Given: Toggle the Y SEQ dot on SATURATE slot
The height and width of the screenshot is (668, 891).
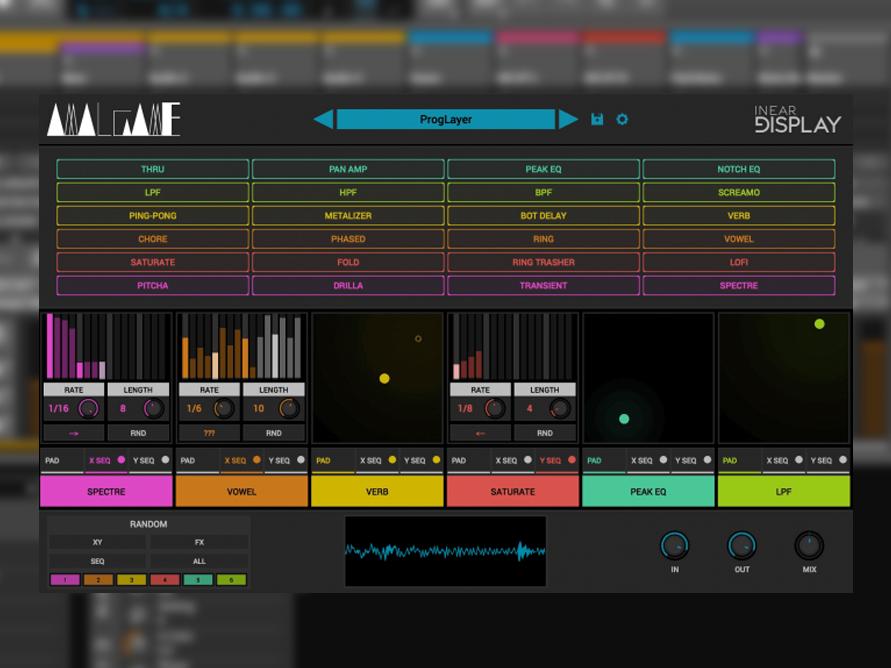Looking at the screenshot, I should tap(572, 460).
